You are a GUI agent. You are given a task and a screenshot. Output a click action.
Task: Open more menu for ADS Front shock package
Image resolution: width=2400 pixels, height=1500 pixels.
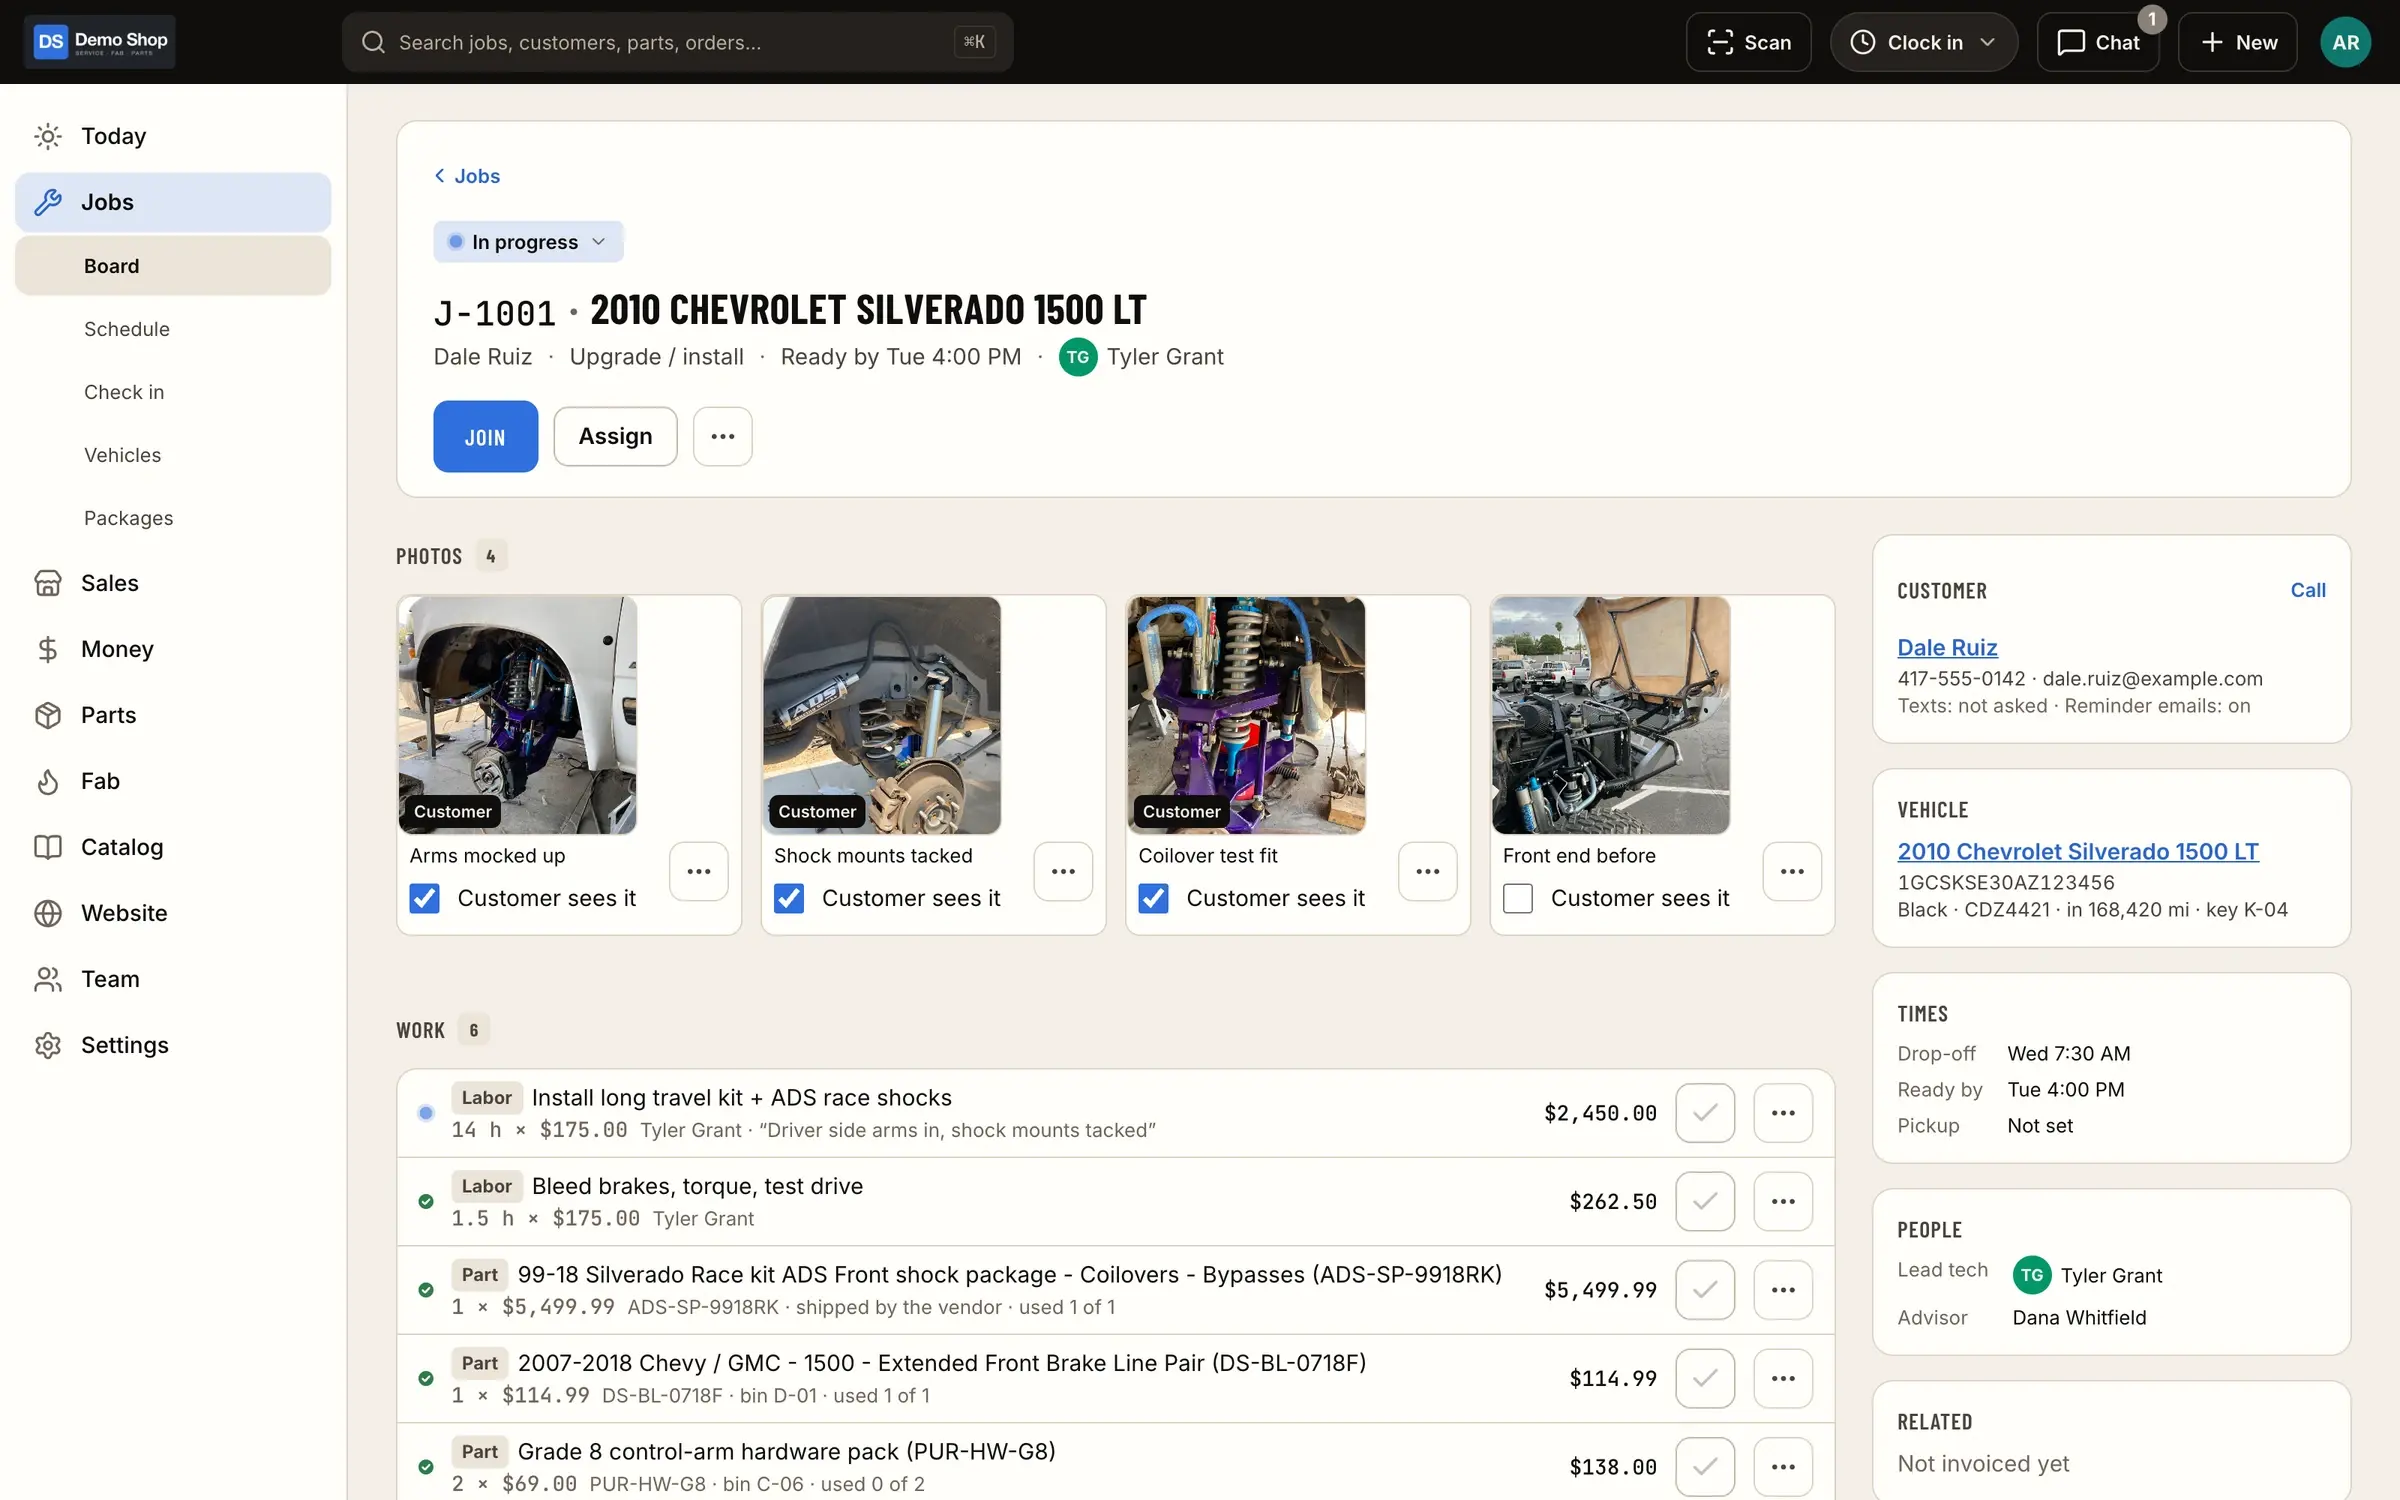(1783, 1290)
